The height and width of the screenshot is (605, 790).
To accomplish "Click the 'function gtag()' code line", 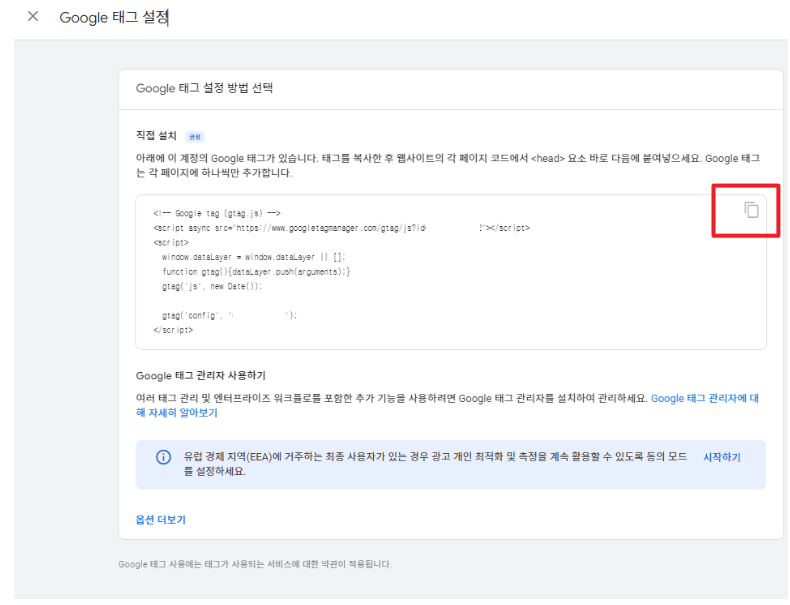I will point(256,272).
